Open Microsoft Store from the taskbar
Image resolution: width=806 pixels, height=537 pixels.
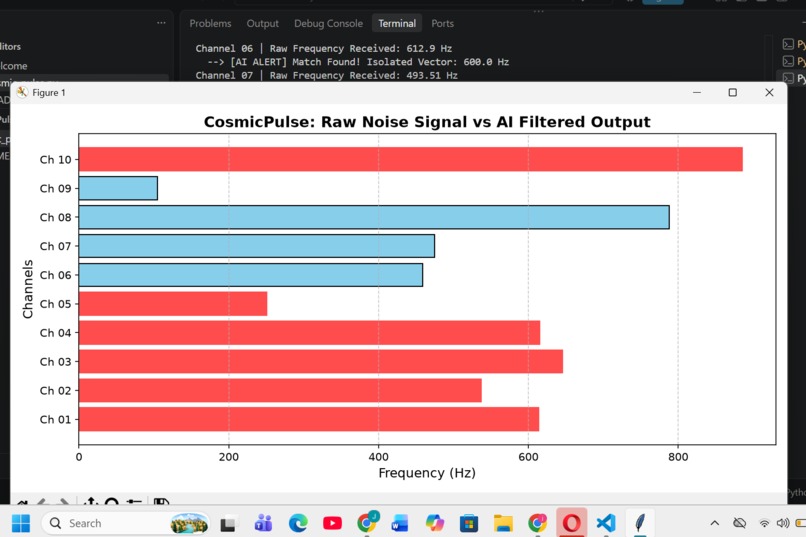click(x=469, y=524)
